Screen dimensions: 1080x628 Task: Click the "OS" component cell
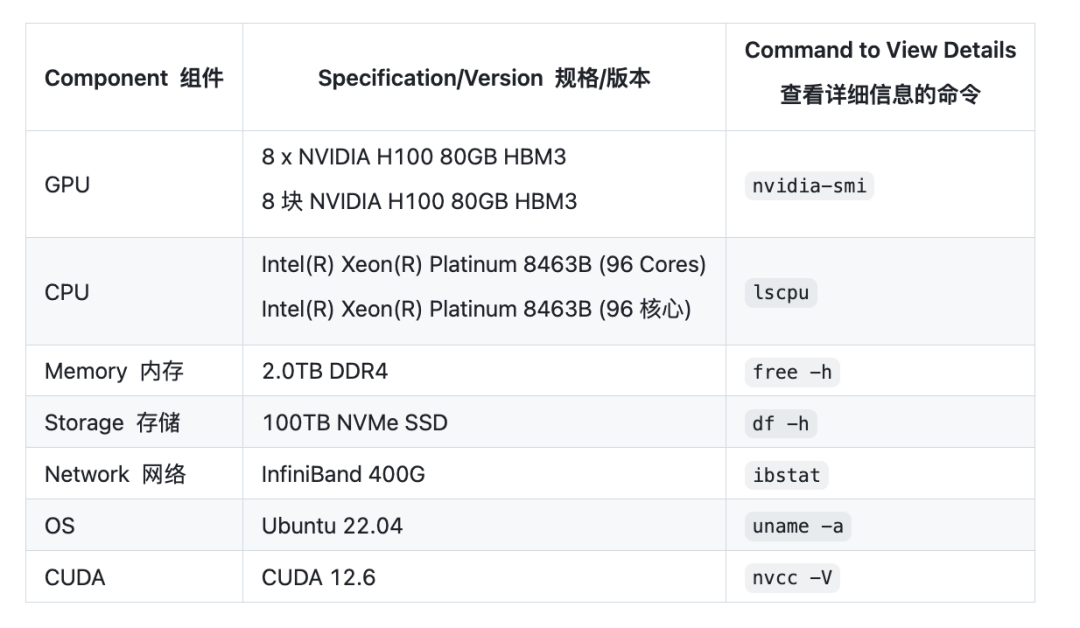pos(60,526)
